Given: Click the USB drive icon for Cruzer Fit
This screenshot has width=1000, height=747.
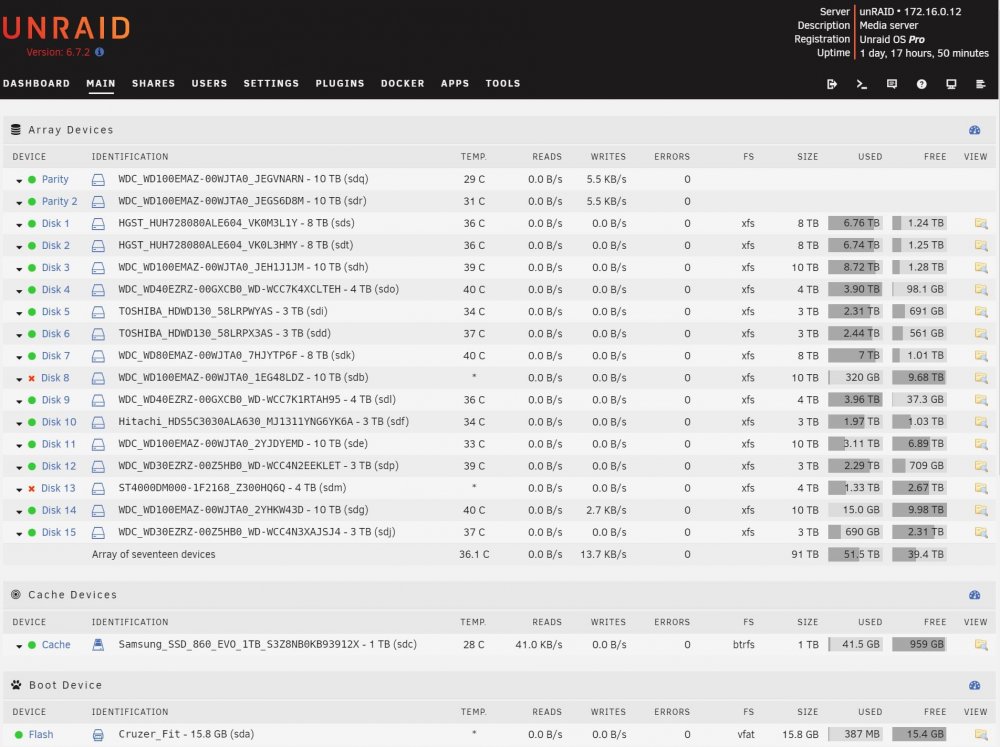Looking at the screenshot, I should [98, 735].
